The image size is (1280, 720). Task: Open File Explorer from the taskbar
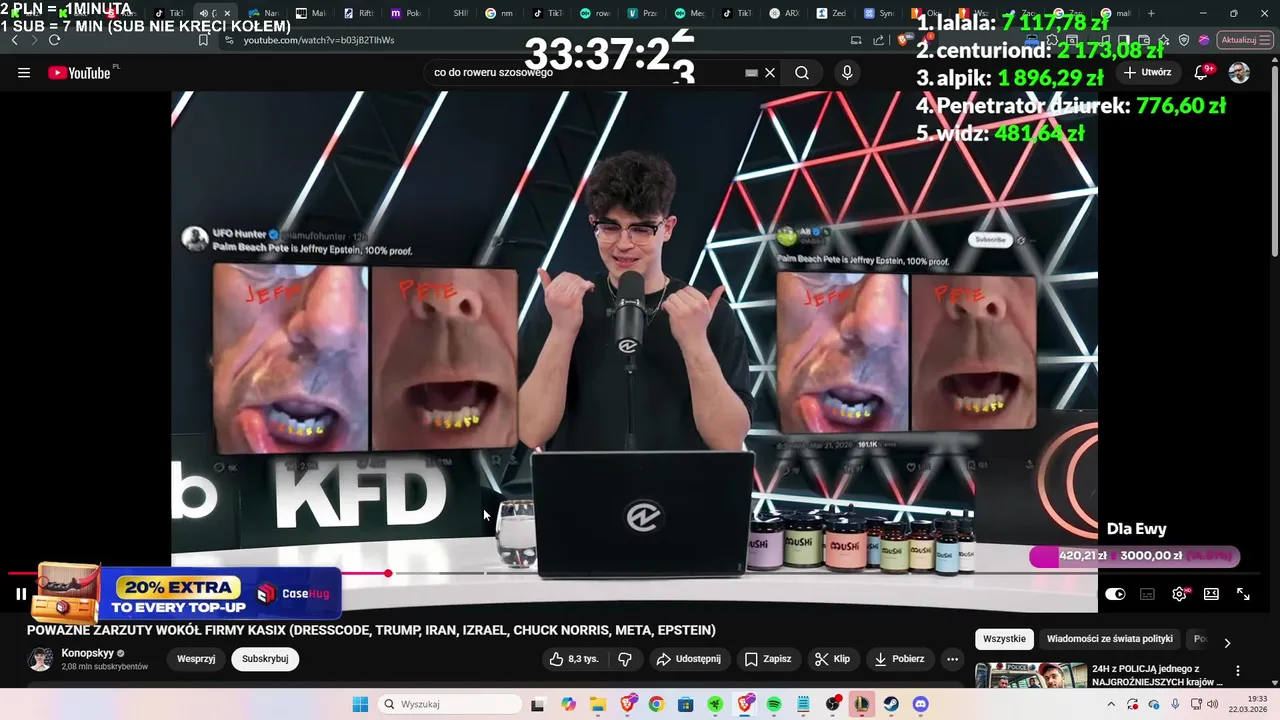[x=598, y=704]
